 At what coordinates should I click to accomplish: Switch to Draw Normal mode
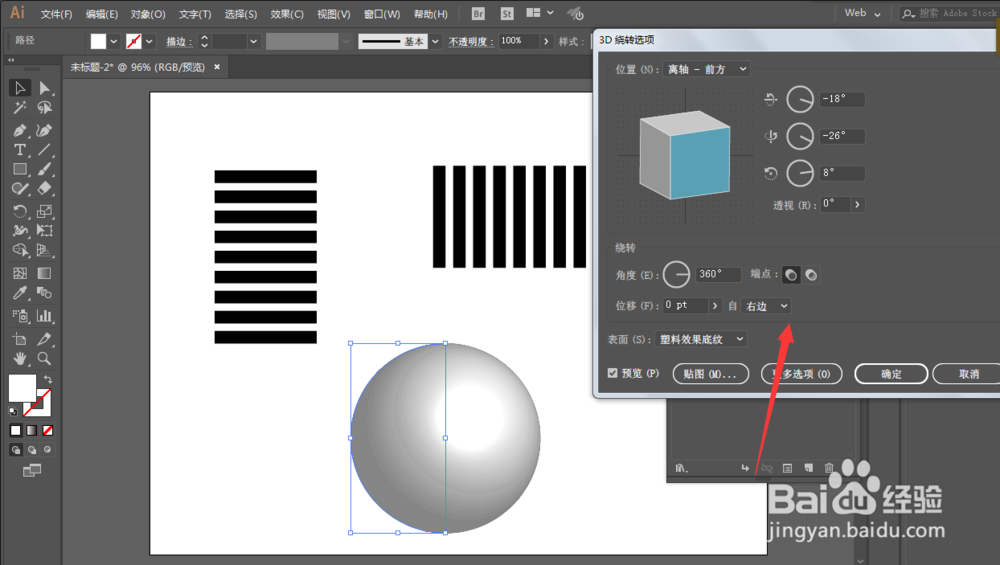[x=15, y=450]
